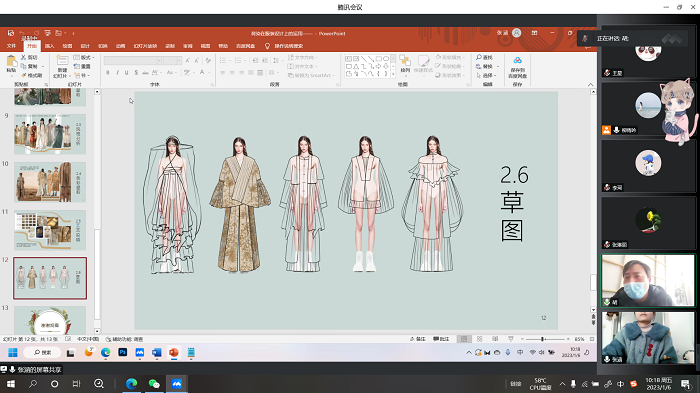
Task: Open the font name dropdown
Action: pyautogui.click(x=159, y=60)
